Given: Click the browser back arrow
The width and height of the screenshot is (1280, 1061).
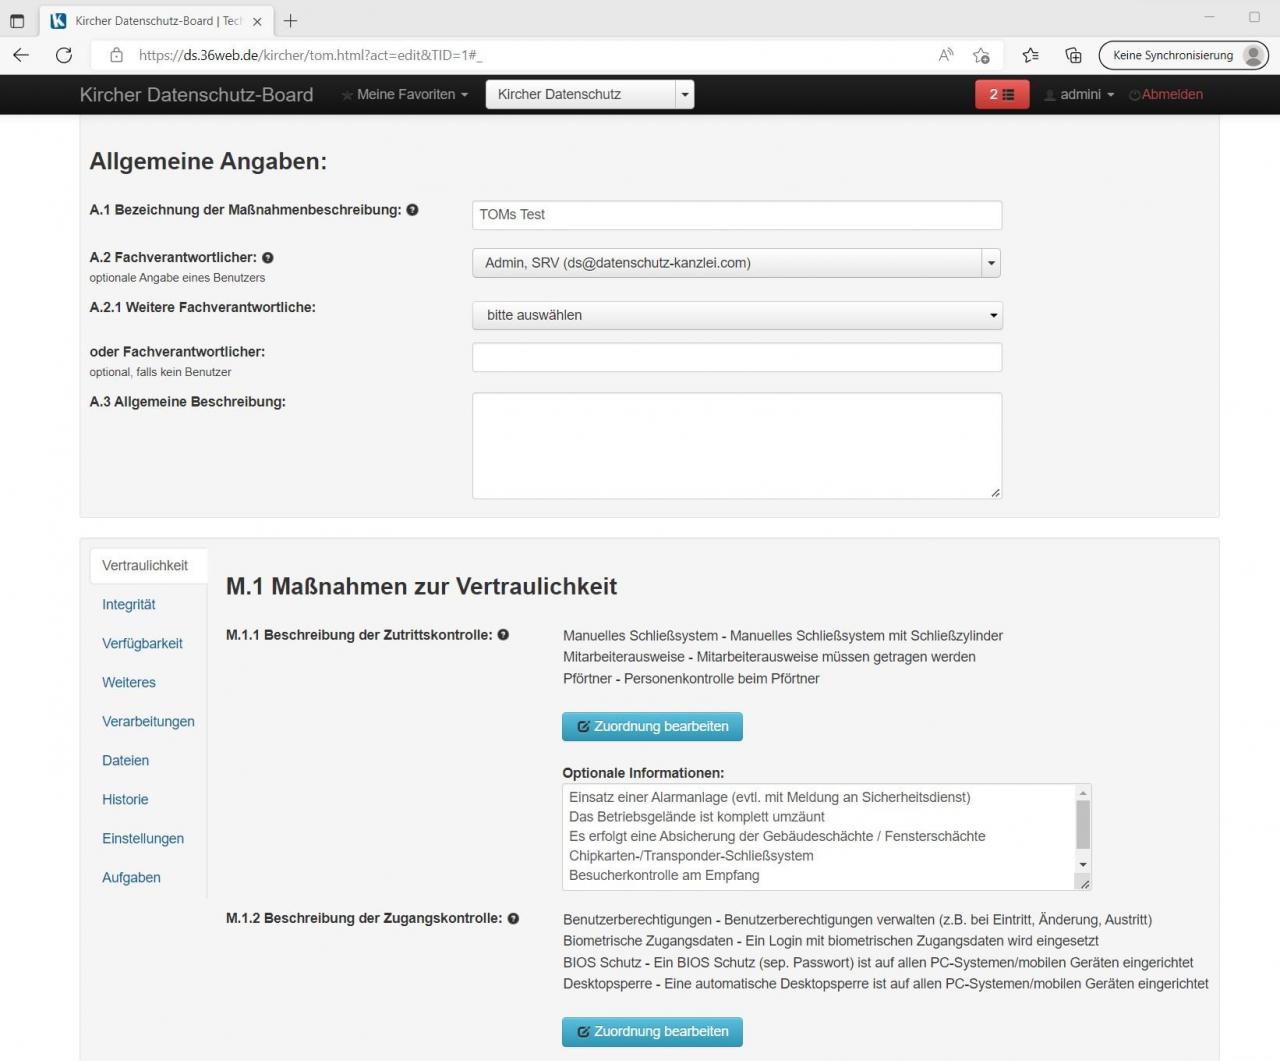Looking at the screenshot, I should [x=21, y=55].
